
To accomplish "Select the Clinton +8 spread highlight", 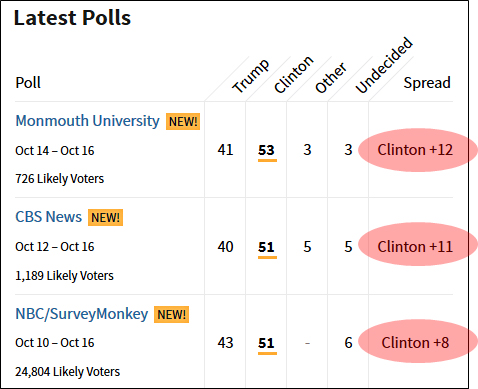I will tap(418, 342).
